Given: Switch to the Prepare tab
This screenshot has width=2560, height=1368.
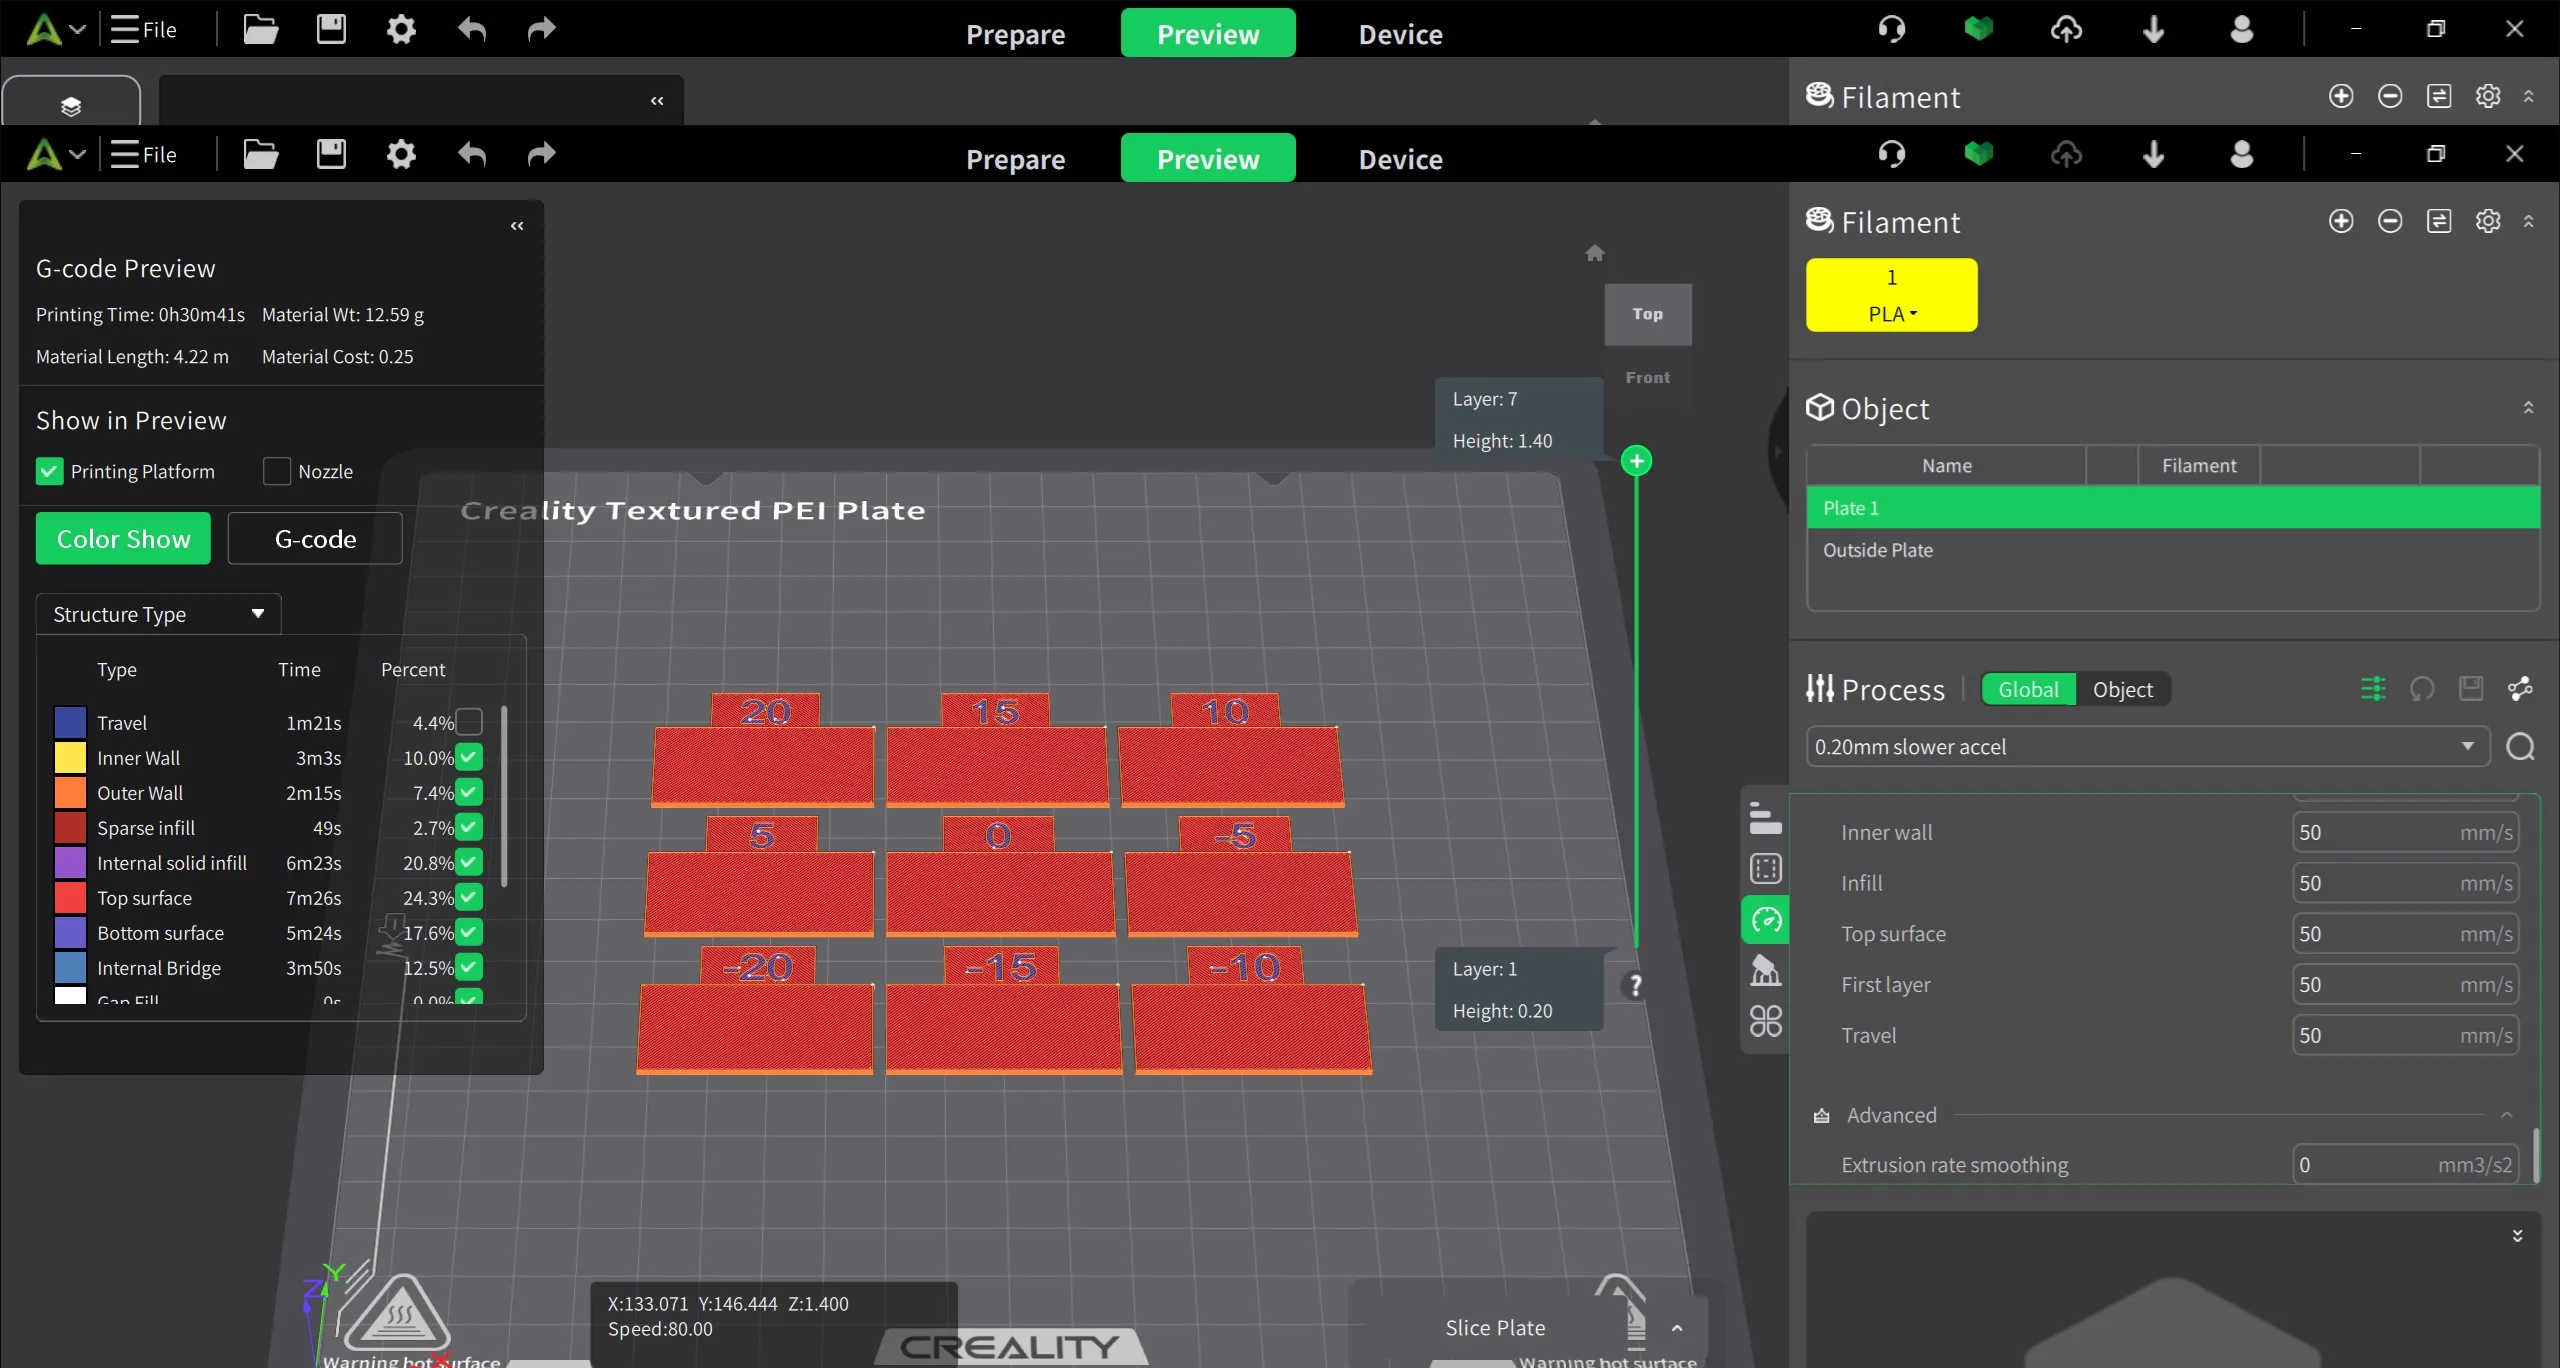Looking at the screenshot, I should point(1015,159).
